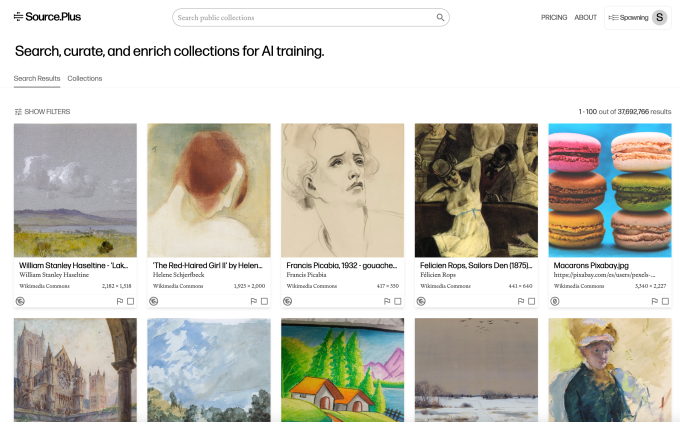Image resolution: width=680 pixels, height=422 pixels.
Task: Expand the Show Filters panel
Action: pyautogui.click(x=42, y=112)
